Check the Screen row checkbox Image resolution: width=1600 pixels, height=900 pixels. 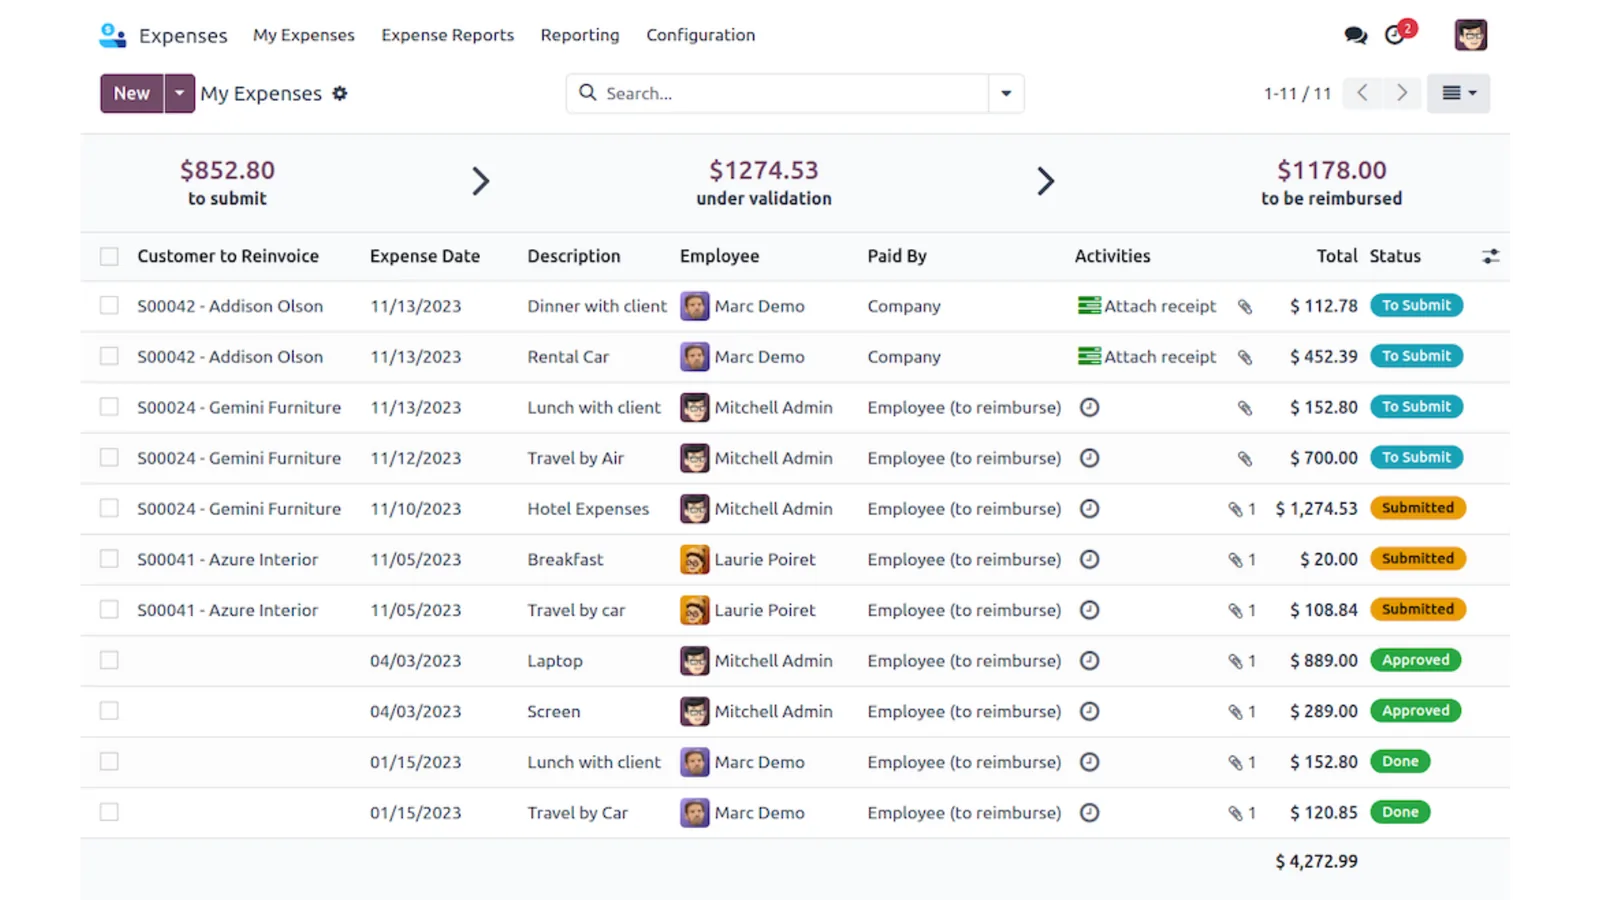click(x=109, y=711)
